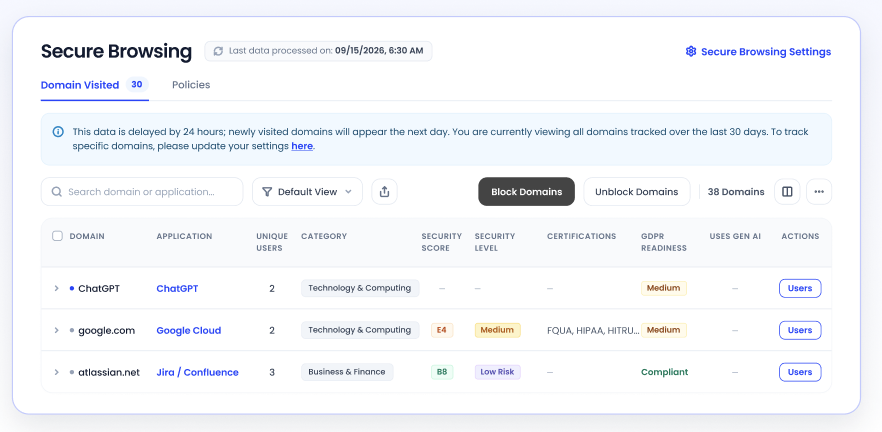
Task: Open the Google Cloud application link
Action: [188, 331]
